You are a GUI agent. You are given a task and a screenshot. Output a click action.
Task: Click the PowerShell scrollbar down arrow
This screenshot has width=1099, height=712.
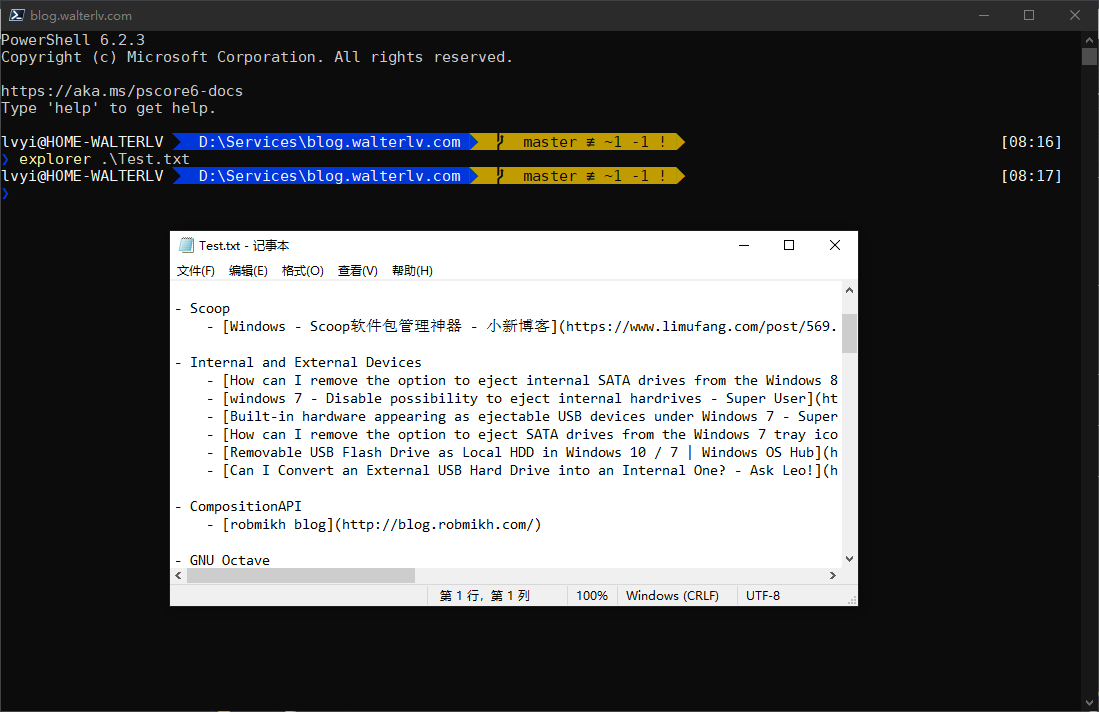[1089, 702]
